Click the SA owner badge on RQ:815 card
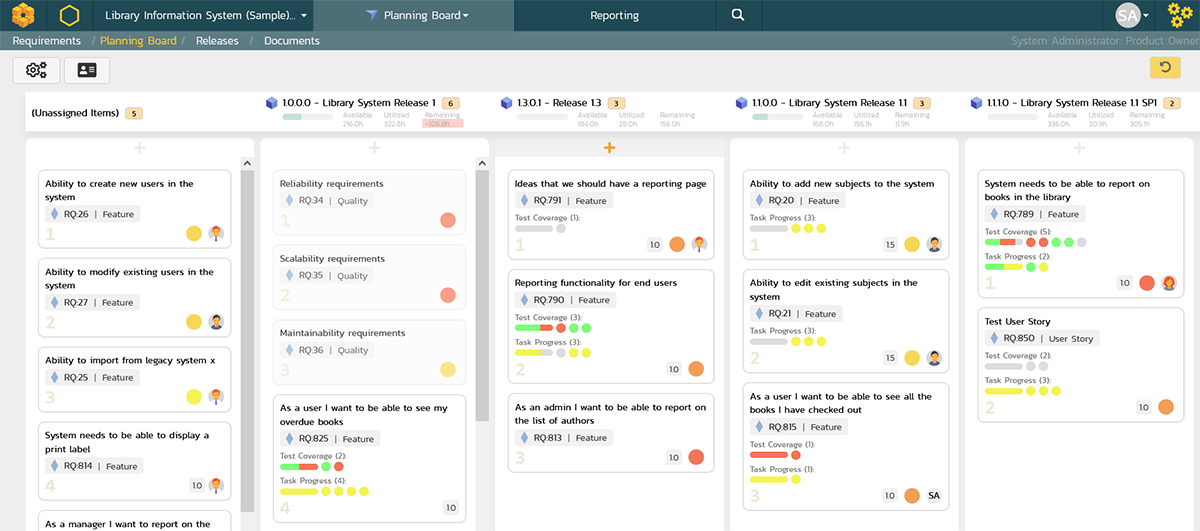 coord(934,495)
